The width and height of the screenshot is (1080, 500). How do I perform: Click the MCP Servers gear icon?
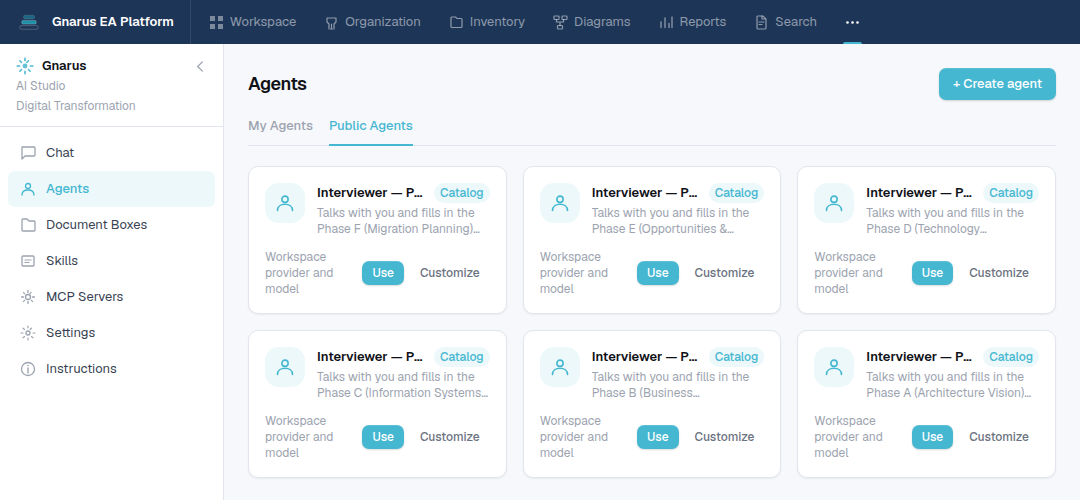click(28, 297)
